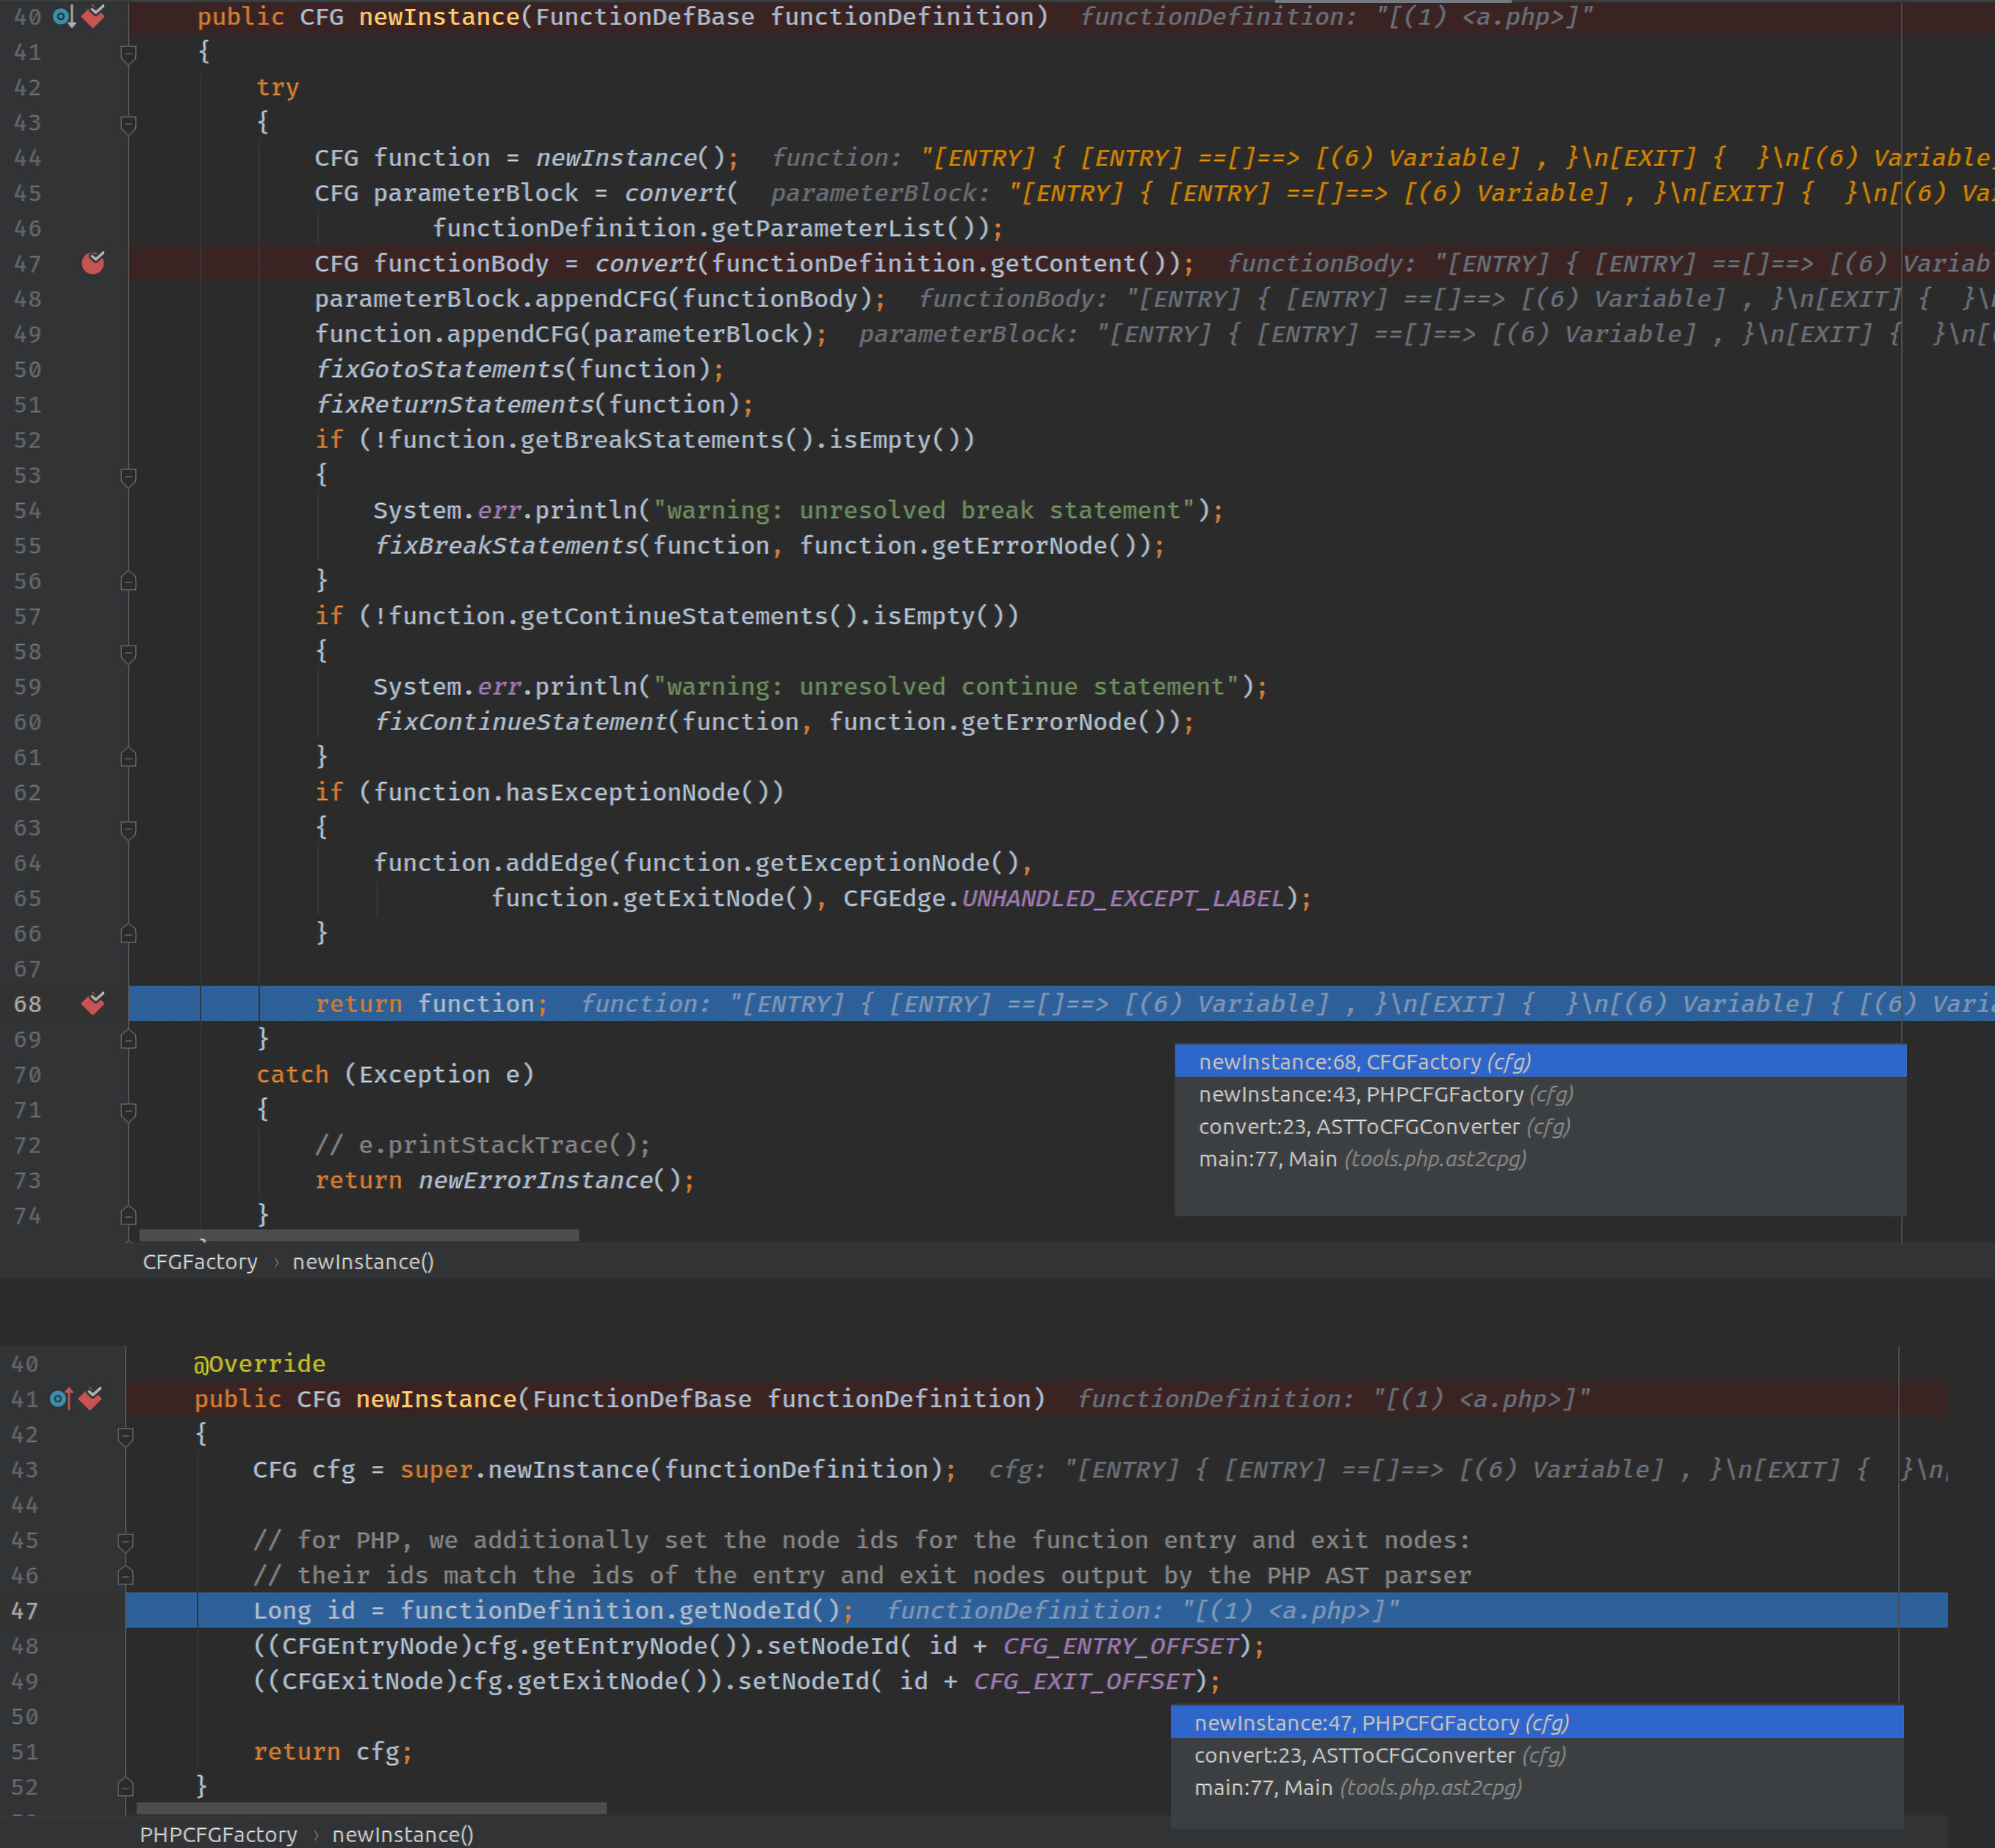
Task: Select convert:23 frame in lower stack list
Action: click(x=1537, y=1755)
